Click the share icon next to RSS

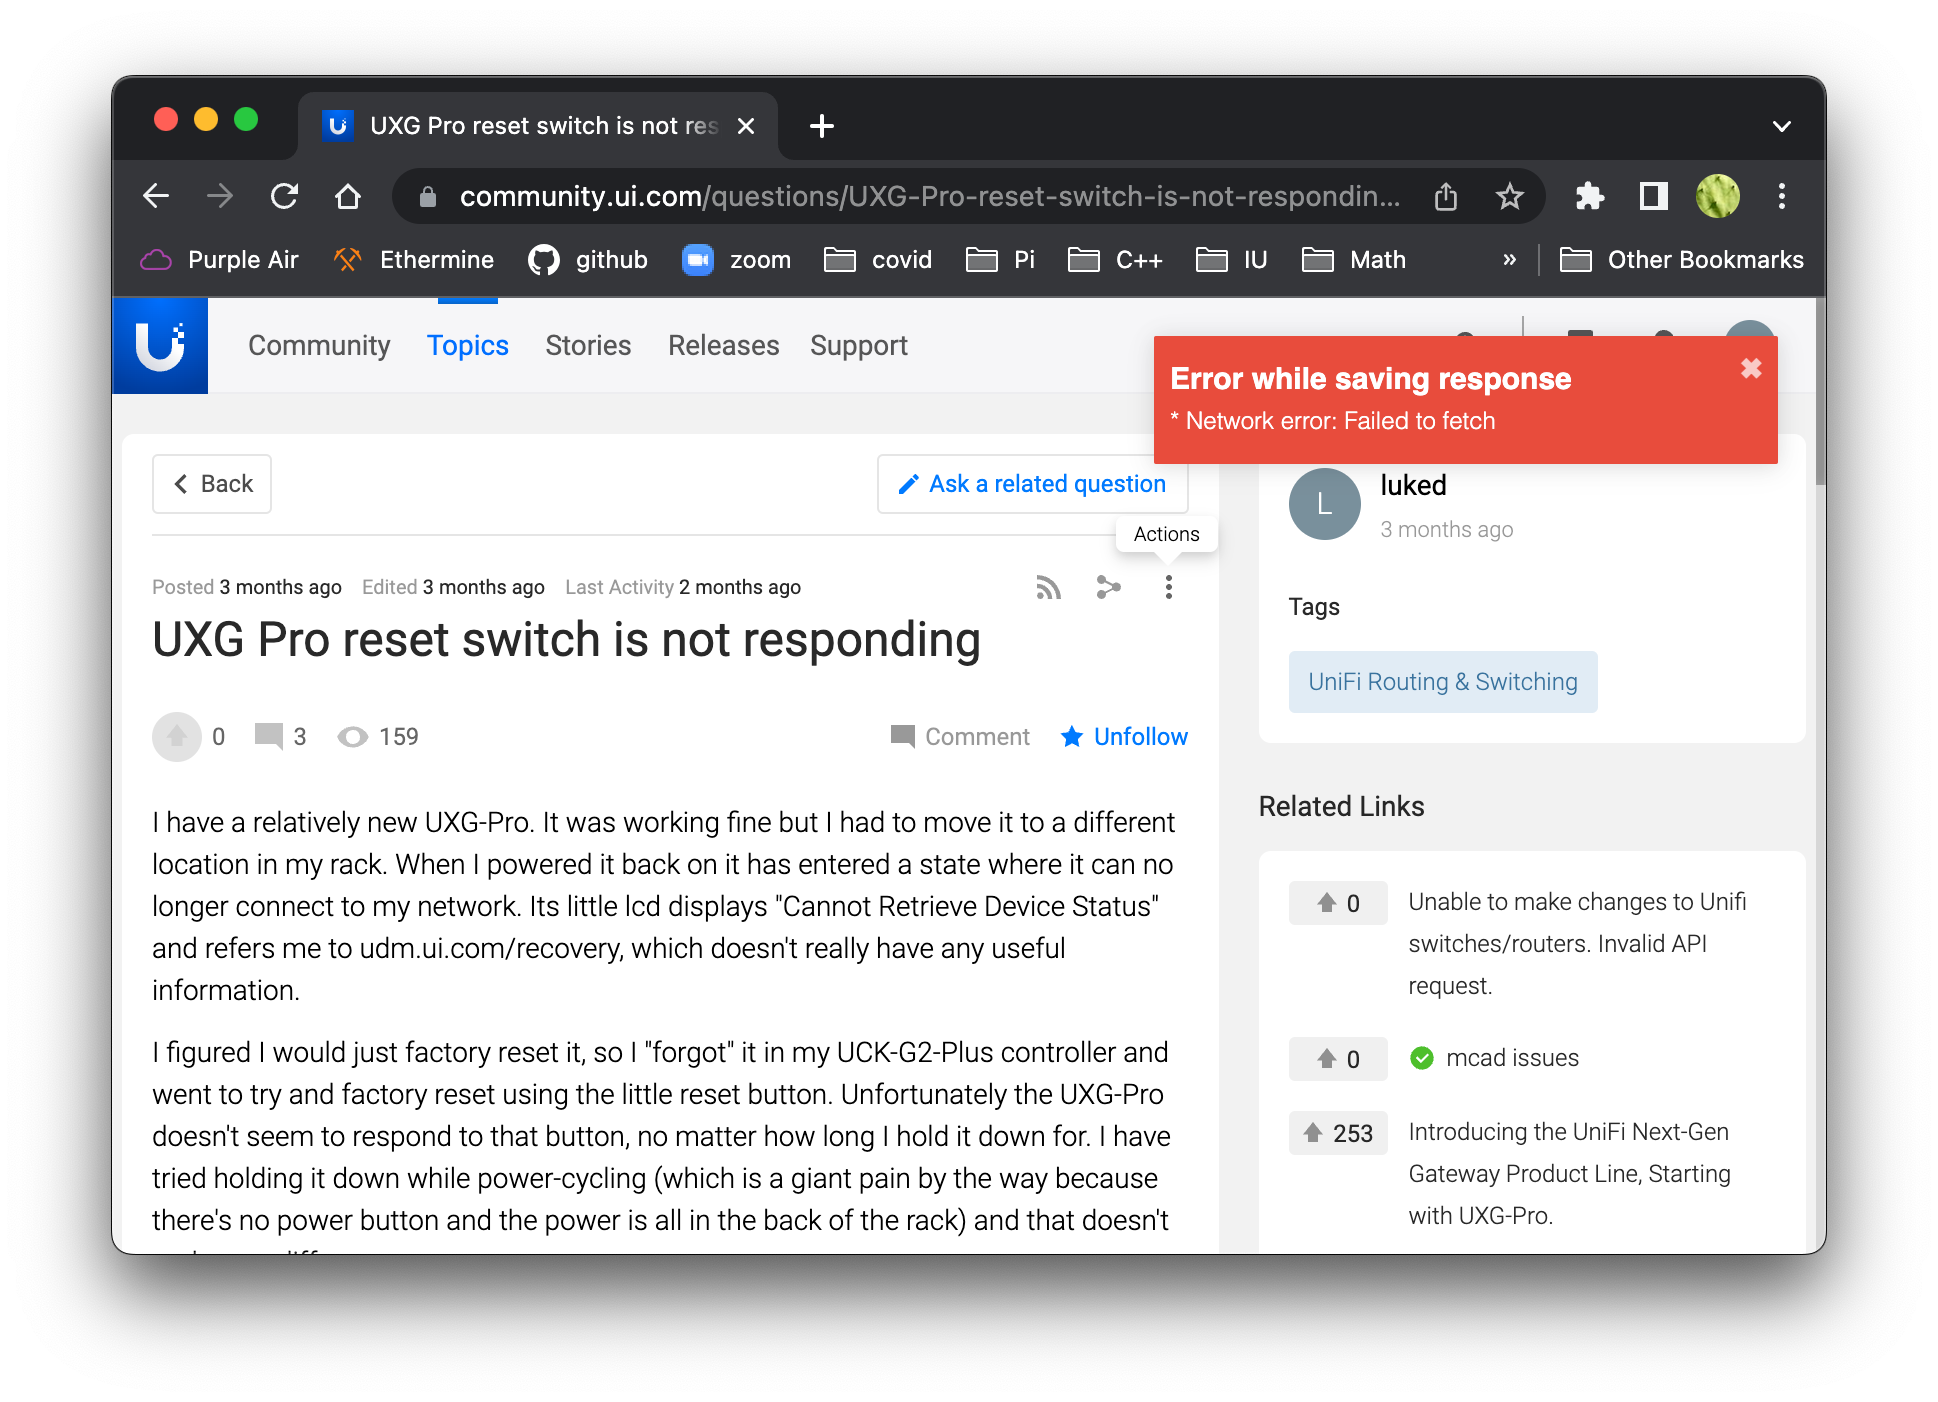(x=1108, y=588)
